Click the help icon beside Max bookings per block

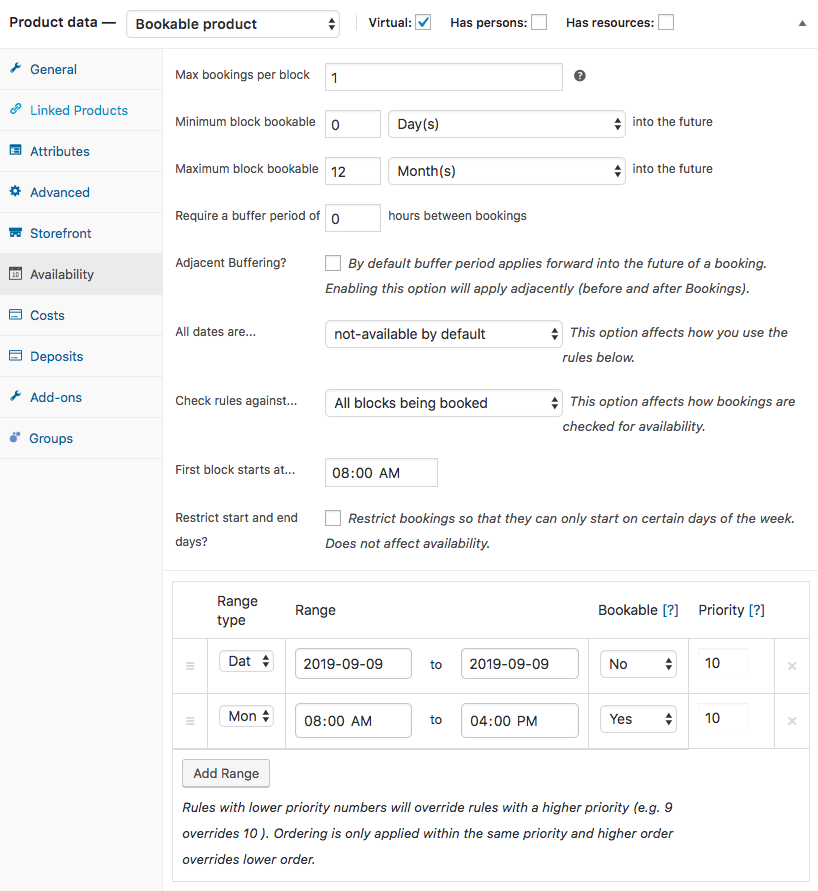(579, 76)
